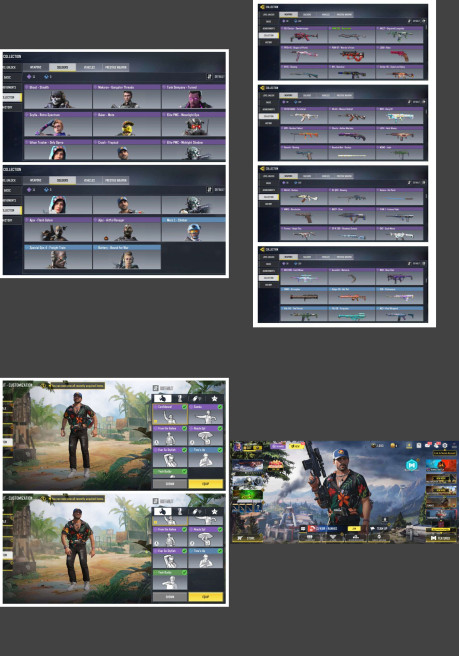Screen dimensions: 459x656
Task: Select Special Ops 4 Freight Train card
Action: coord(58,257)
